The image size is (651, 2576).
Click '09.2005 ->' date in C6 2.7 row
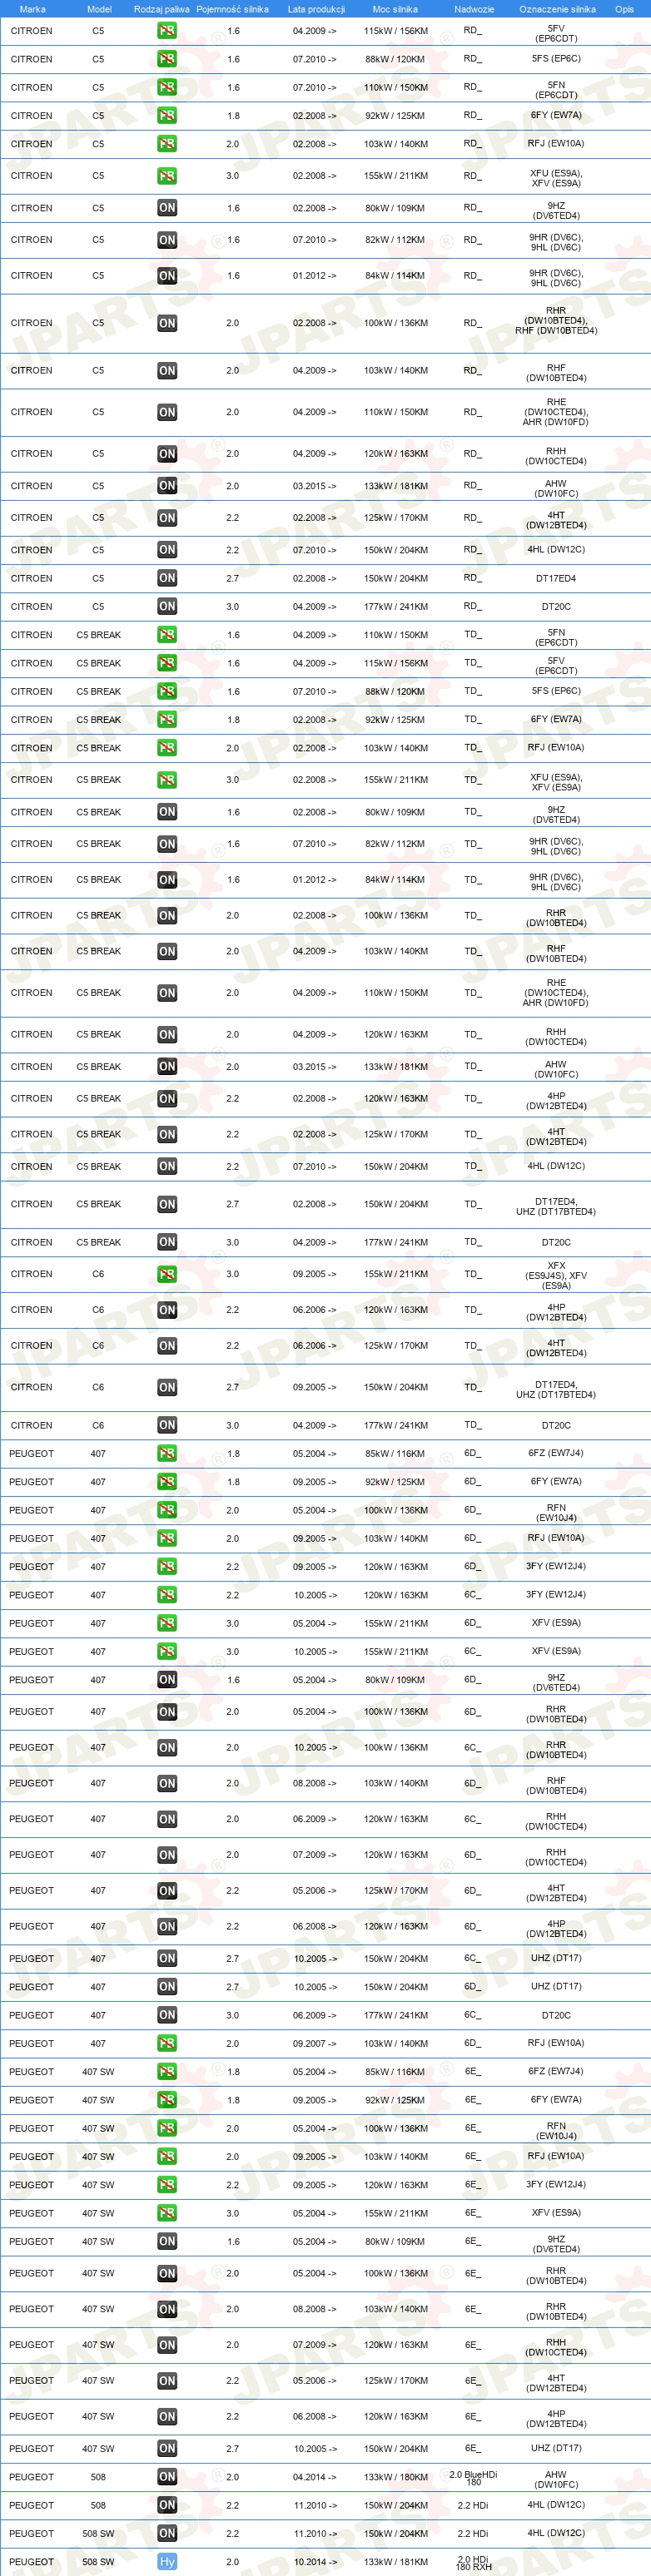(x=315, y=1387)
